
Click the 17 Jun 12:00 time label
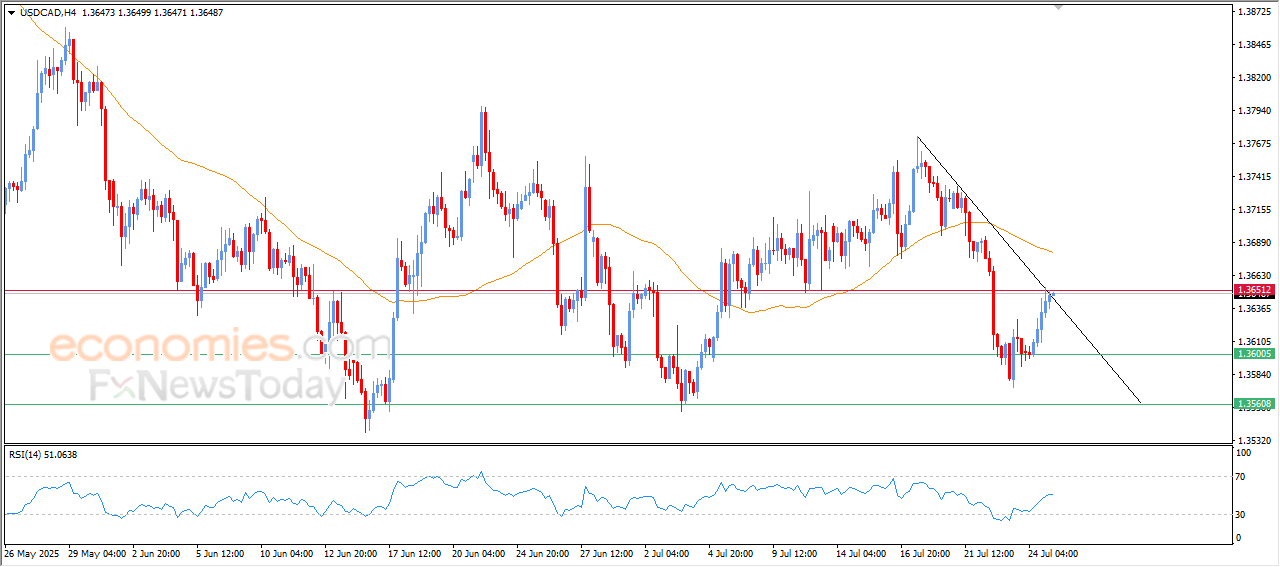pyautogui.click(x=416, y=553)
